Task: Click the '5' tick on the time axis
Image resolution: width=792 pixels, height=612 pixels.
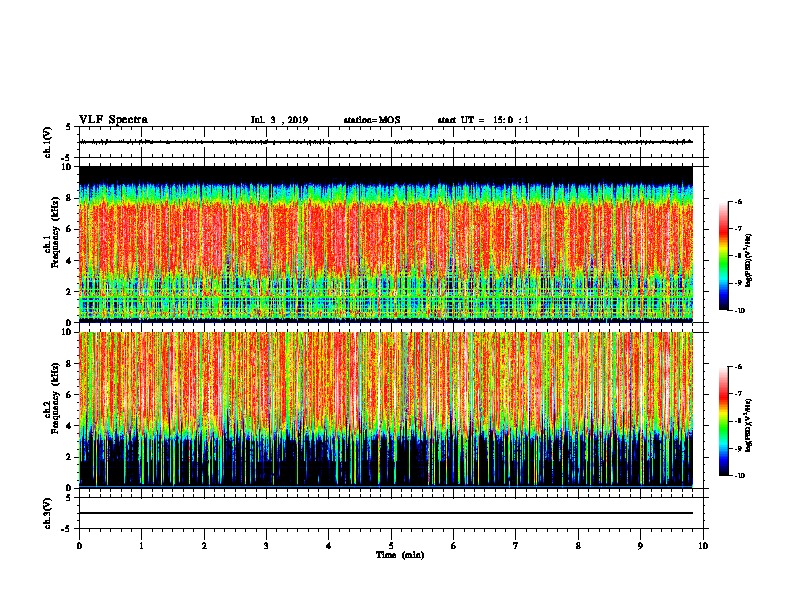Action: [391, 546]
